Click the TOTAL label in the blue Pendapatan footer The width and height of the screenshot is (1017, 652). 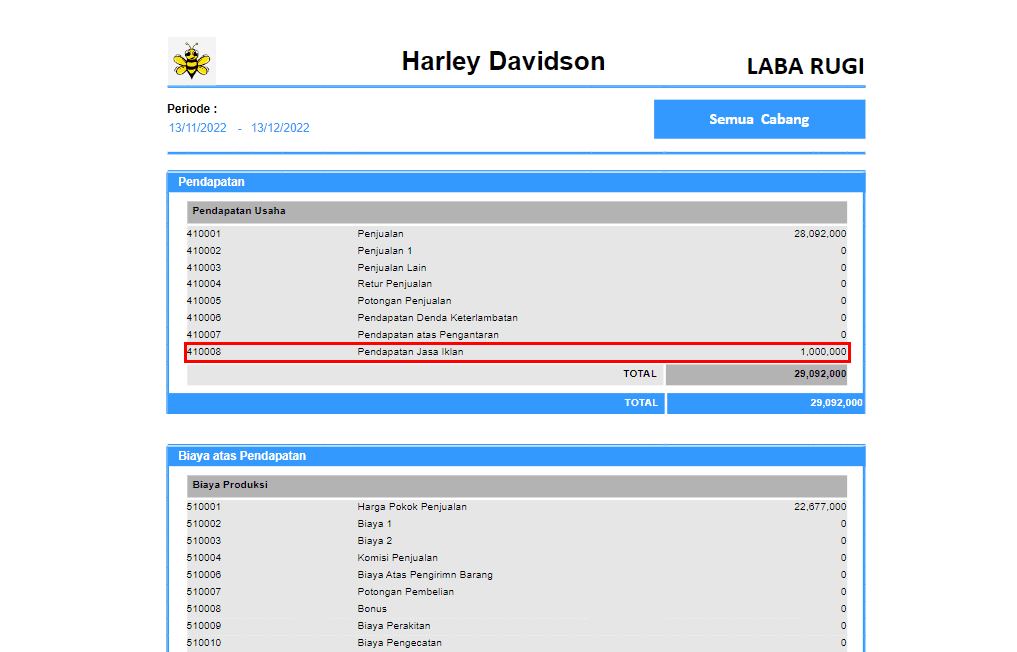tap(641, 403)
